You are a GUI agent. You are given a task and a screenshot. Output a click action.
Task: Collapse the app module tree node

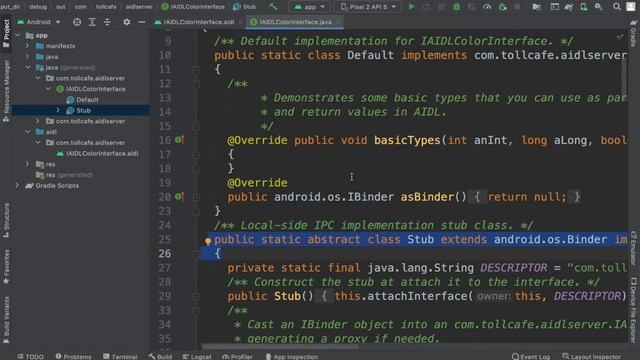(18, 36)
